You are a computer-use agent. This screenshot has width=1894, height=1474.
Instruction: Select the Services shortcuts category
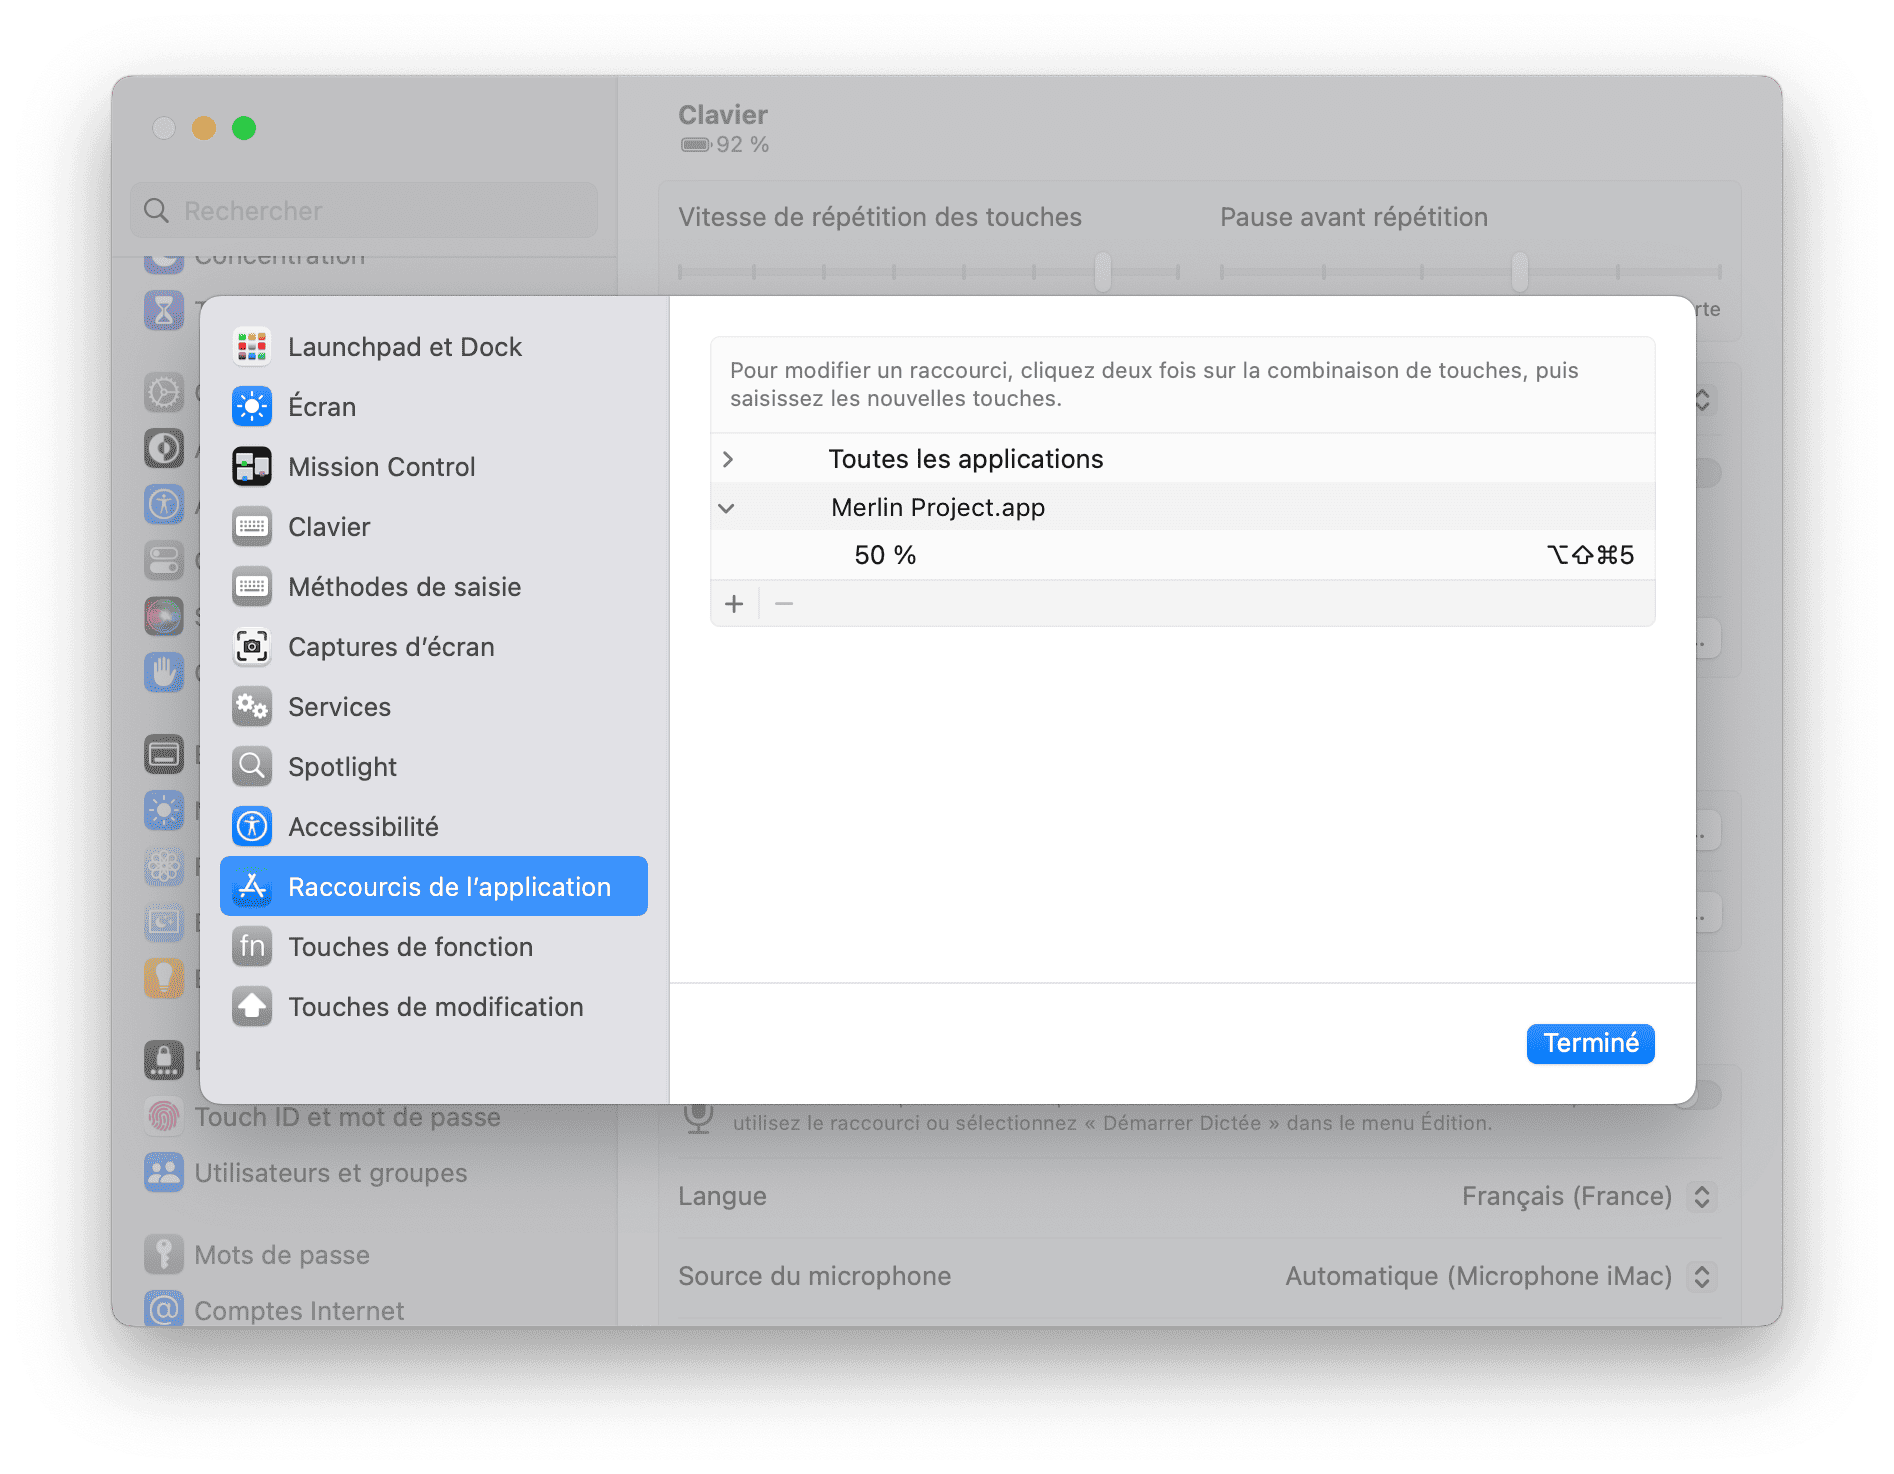tap(339, 706)
